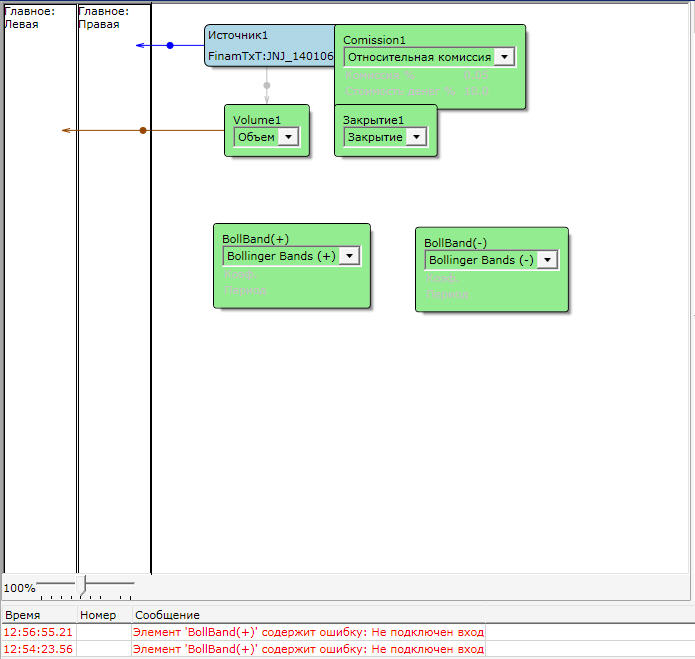695x659 pixels.
Task: Open the Закрытие dropdown in Закрытие1
Action: tap(416, 137)
